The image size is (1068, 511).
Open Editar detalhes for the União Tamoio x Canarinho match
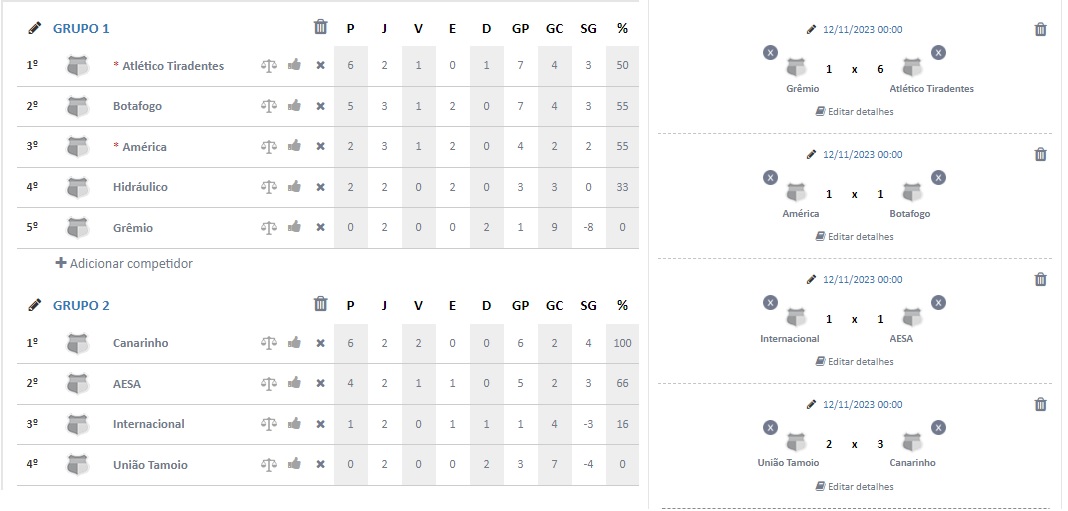[x=854, y=486]
